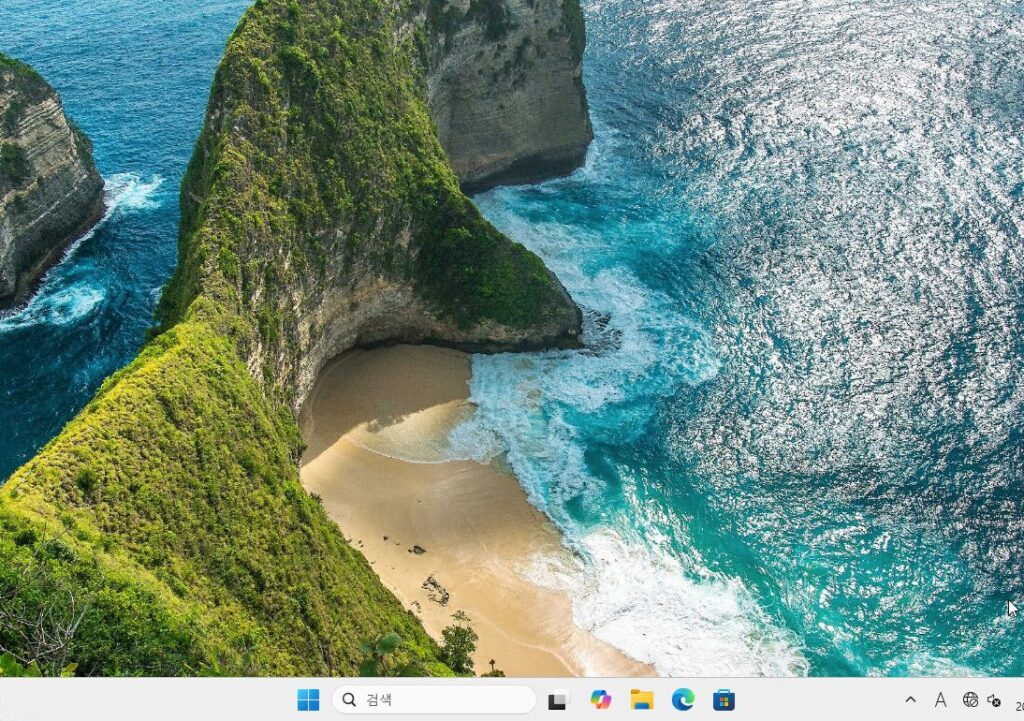This screenshot has width=1024, height=721.
Task: Open File Explorer from taskbar
Action: (x=641, y=700)
